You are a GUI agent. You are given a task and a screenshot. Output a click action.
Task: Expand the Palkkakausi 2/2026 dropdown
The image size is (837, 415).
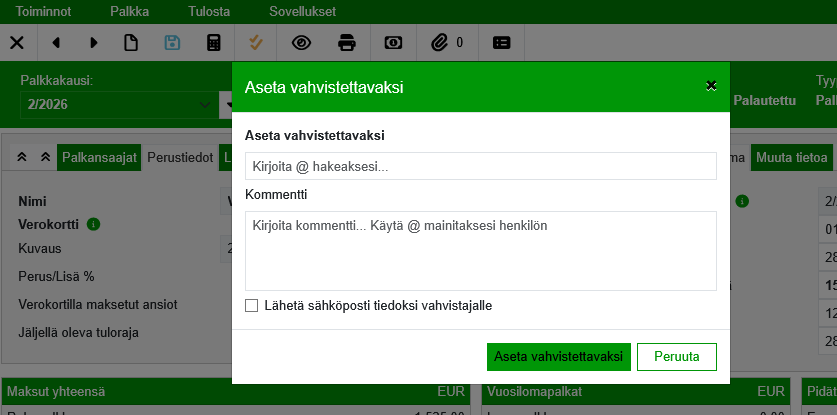point(206,104)
